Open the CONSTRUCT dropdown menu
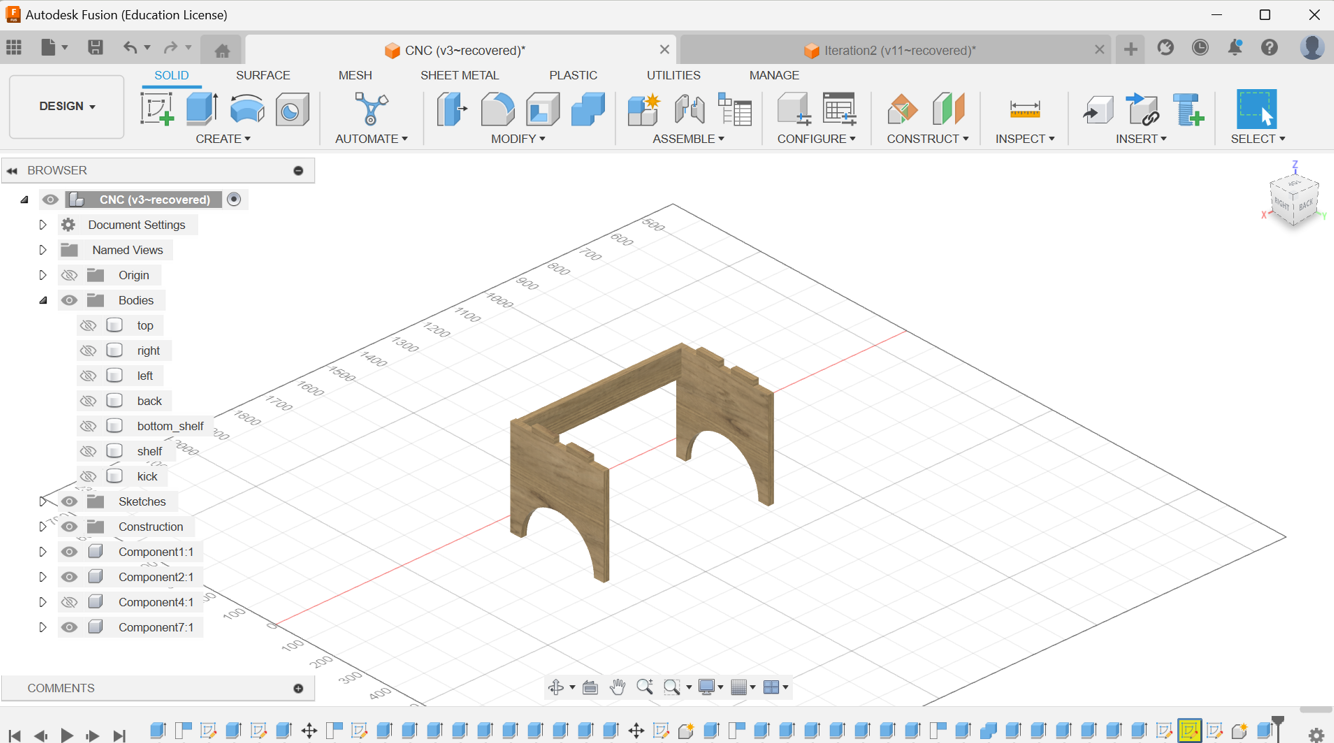This screenshot has height=743, width=1334. pos(927,139)
